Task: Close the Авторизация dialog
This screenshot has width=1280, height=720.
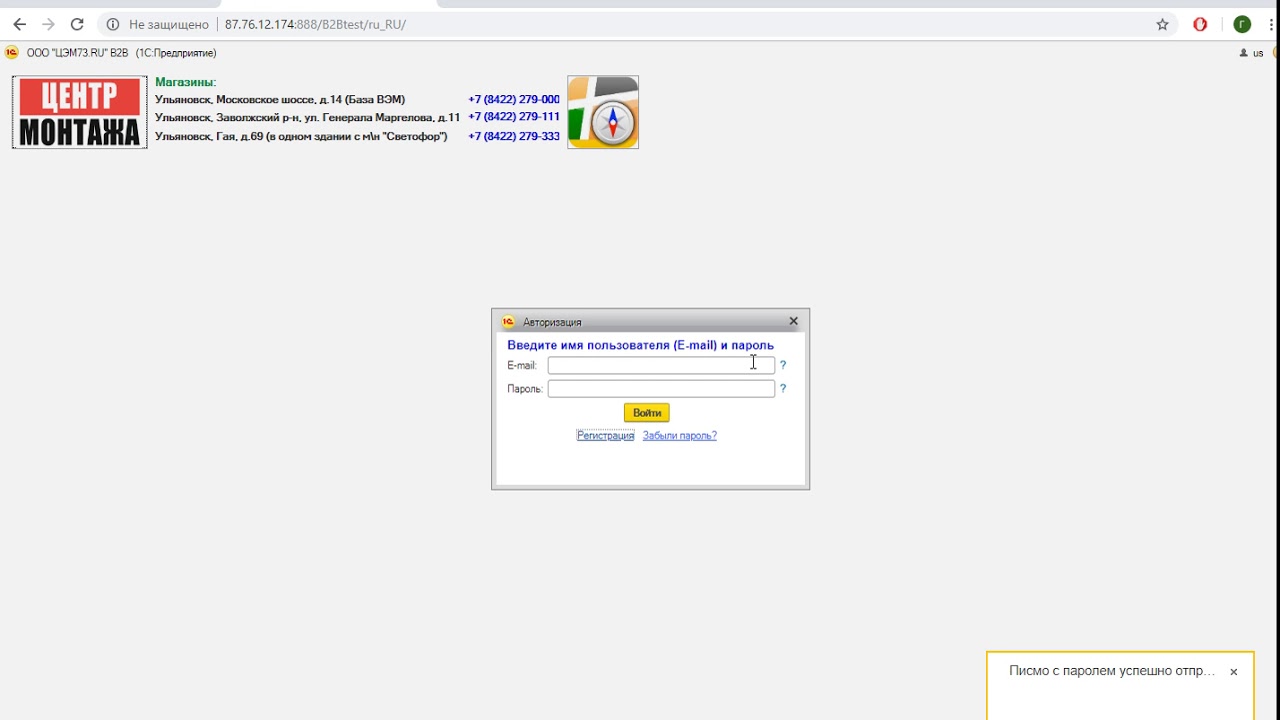Action: point(794,321)
